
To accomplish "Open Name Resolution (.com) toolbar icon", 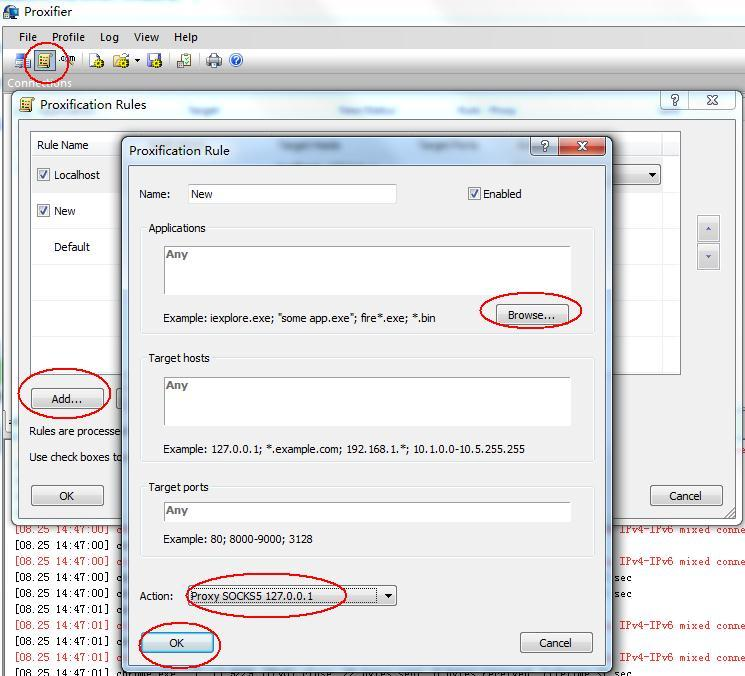I will coord(67,59).
